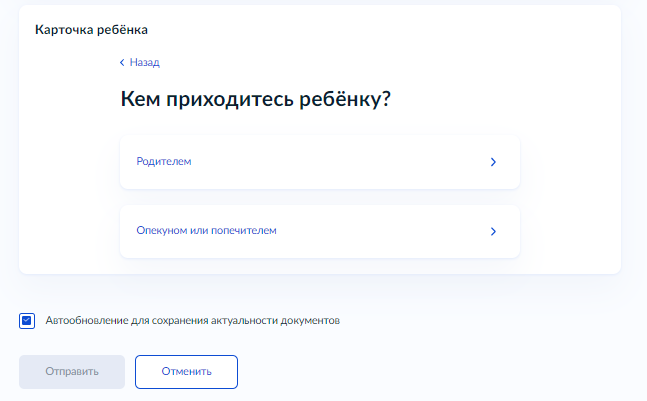Click the word попечителем in second option

[244, 231]
